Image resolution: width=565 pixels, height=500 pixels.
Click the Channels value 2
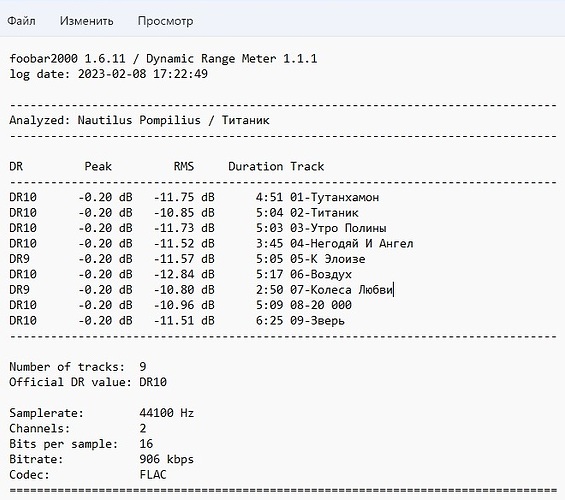click(x=143, y=429)
